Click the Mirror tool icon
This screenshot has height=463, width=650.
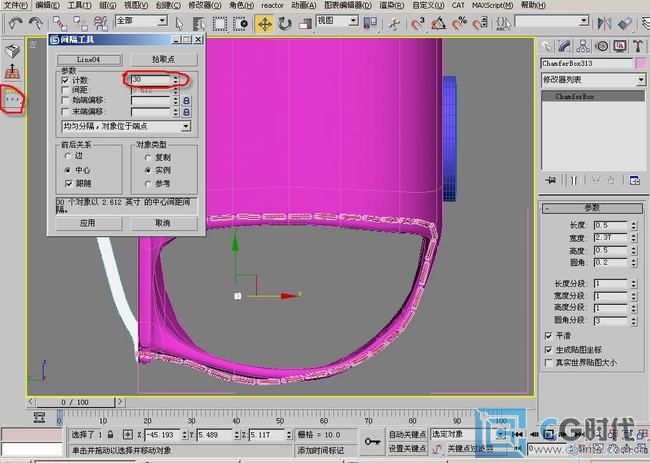(604, 23)
